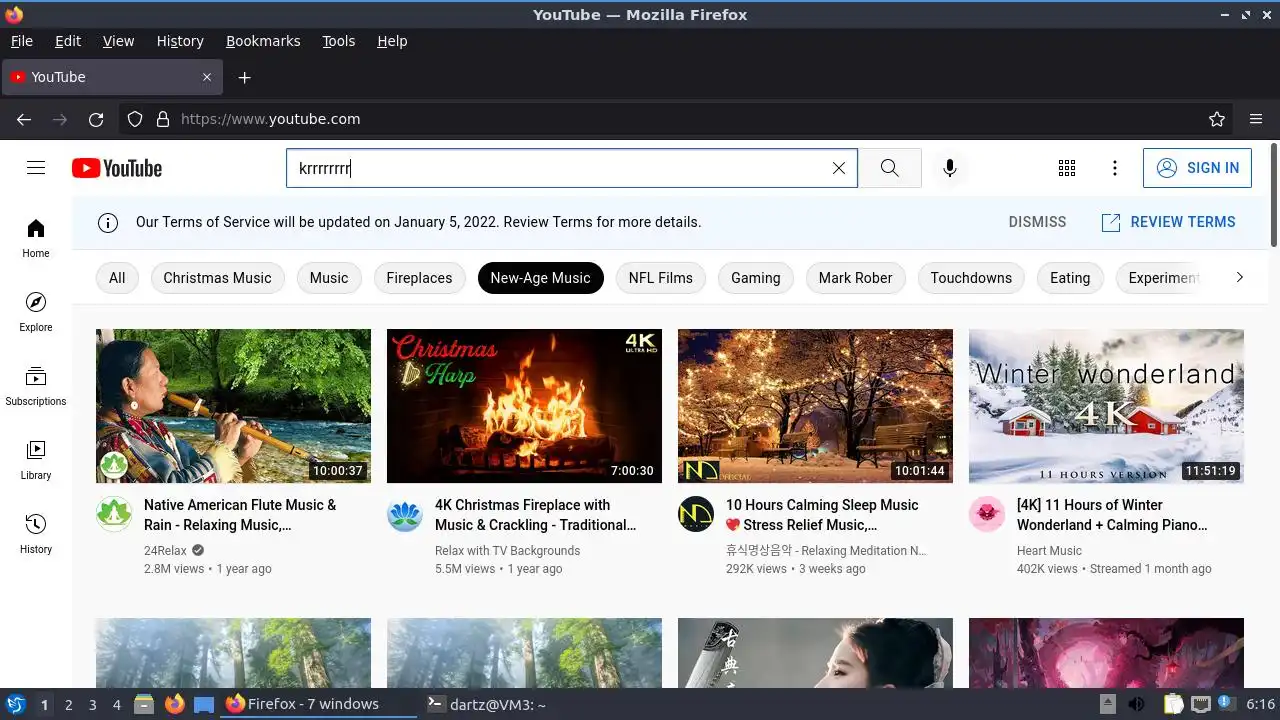Open Native American Flute Music video title
The image size is (1280, 720).
coord(240,515)
